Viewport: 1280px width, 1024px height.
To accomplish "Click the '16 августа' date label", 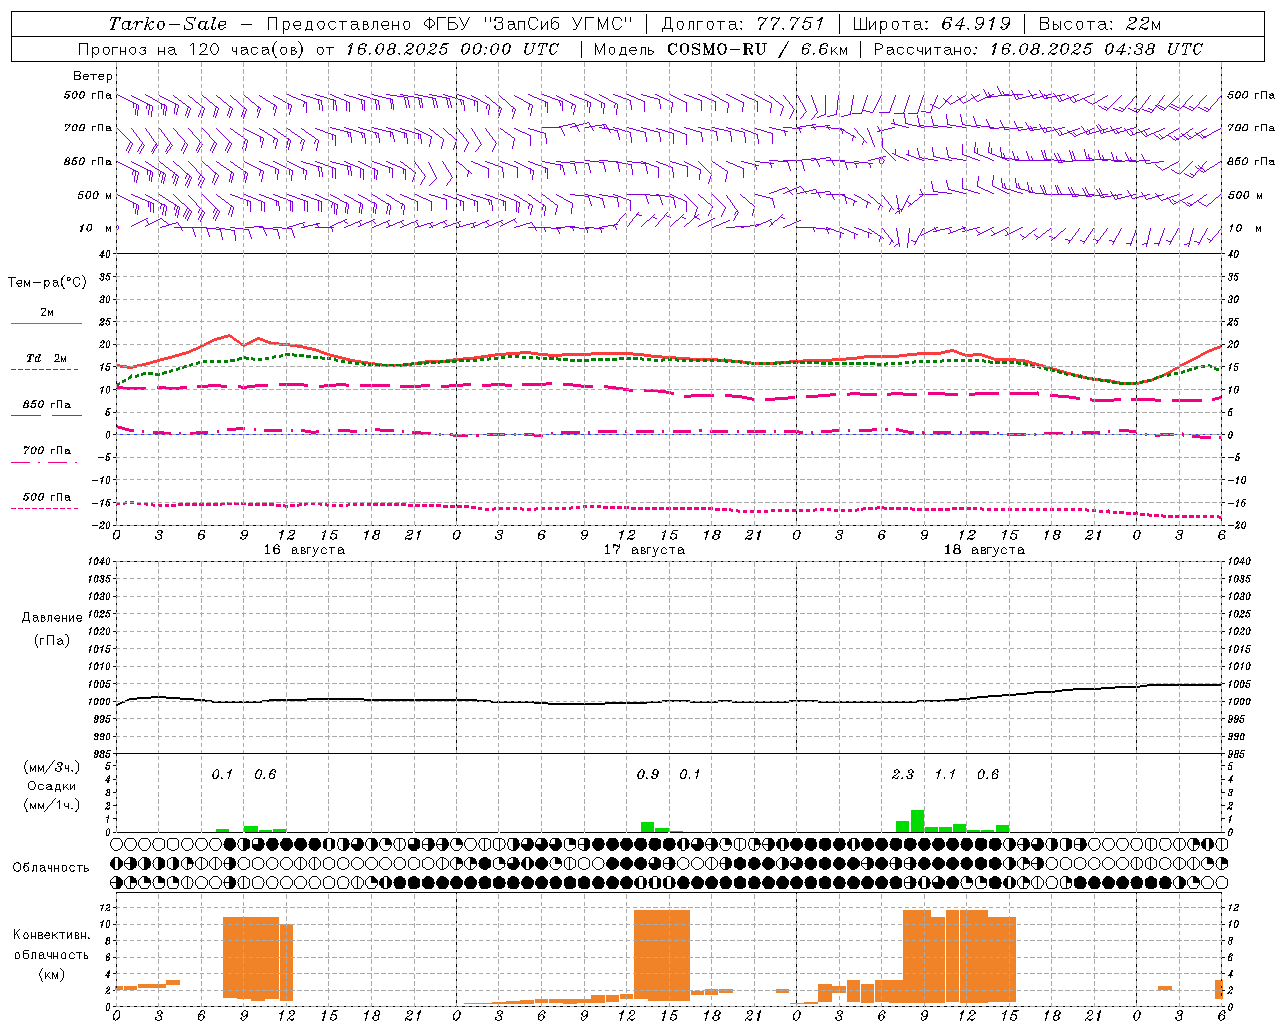I will (x=304, y=550).
